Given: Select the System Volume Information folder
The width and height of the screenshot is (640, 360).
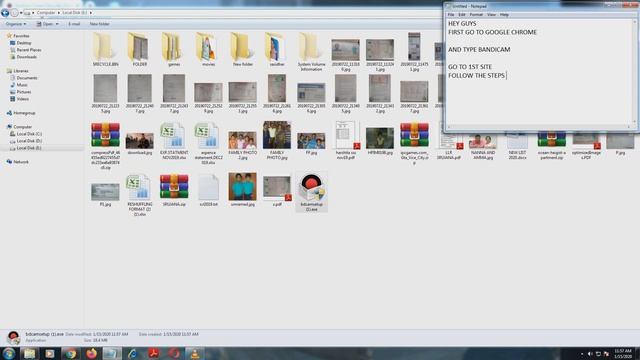Looking at the screenshot, I should (311, 47).
